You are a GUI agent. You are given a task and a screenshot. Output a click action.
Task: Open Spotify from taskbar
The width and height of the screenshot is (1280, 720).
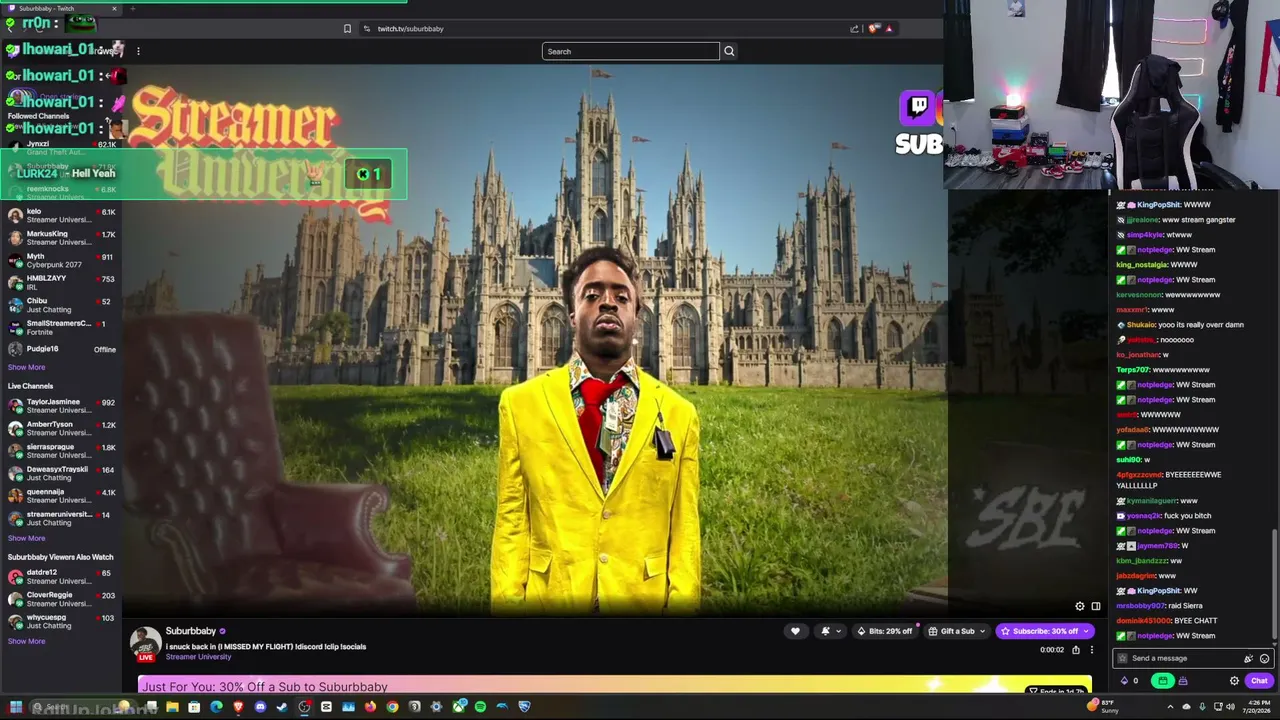480,707
